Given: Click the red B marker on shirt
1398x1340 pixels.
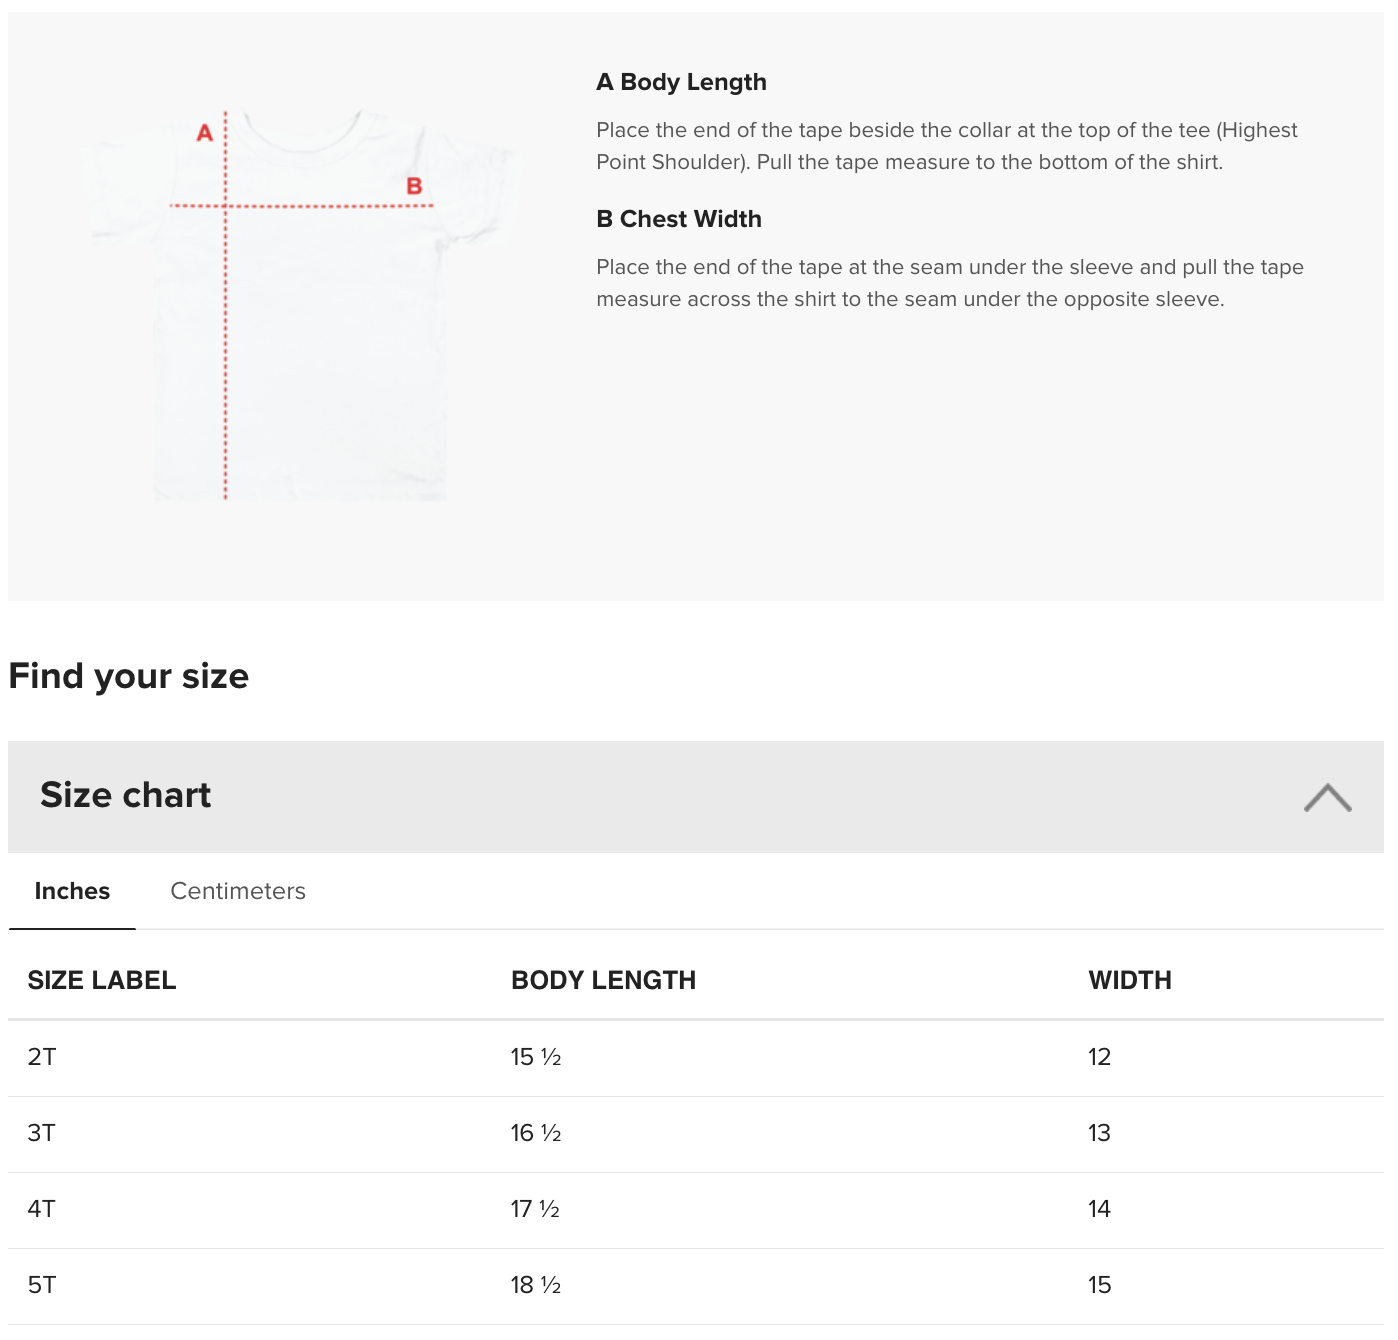Looking at the screenshot, I should click(x=414, y=186).
